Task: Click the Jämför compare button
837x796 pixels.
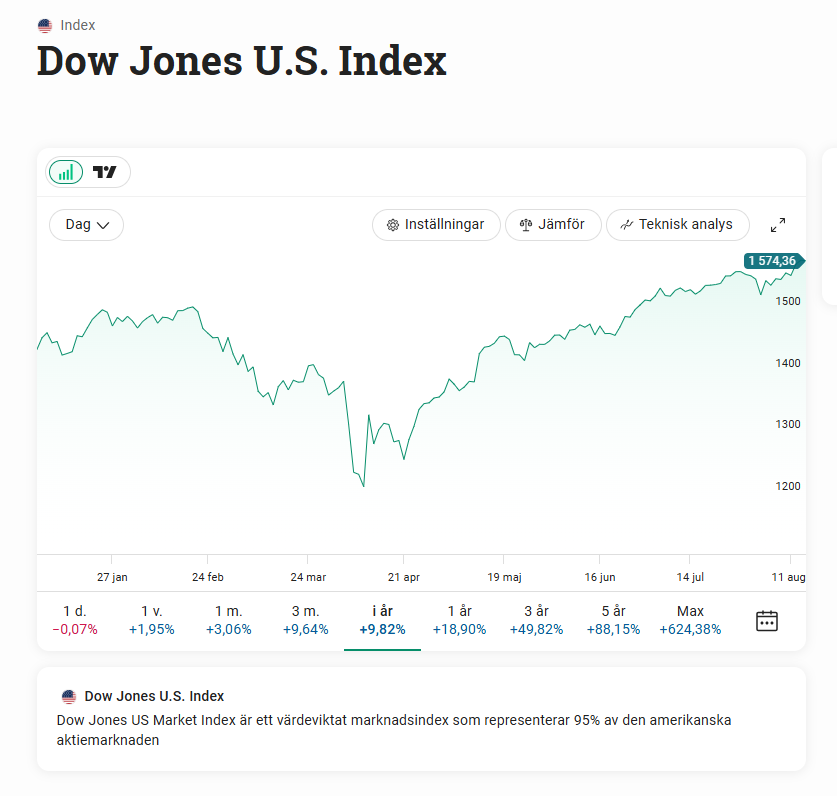Action: (x=552, y=225)
